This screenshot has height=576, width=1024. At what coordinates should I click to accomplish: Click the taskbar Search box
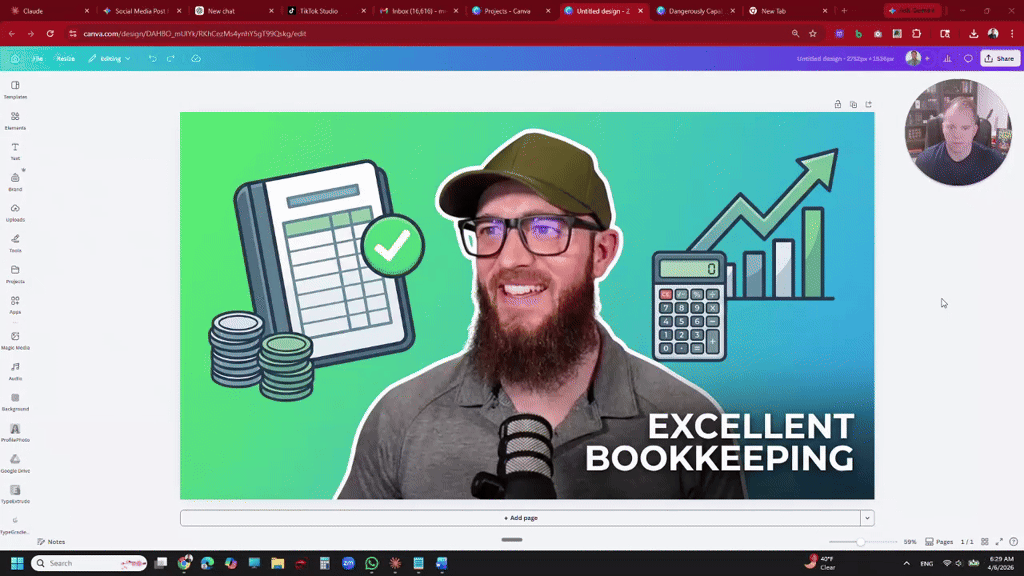[x=89, y=563]
